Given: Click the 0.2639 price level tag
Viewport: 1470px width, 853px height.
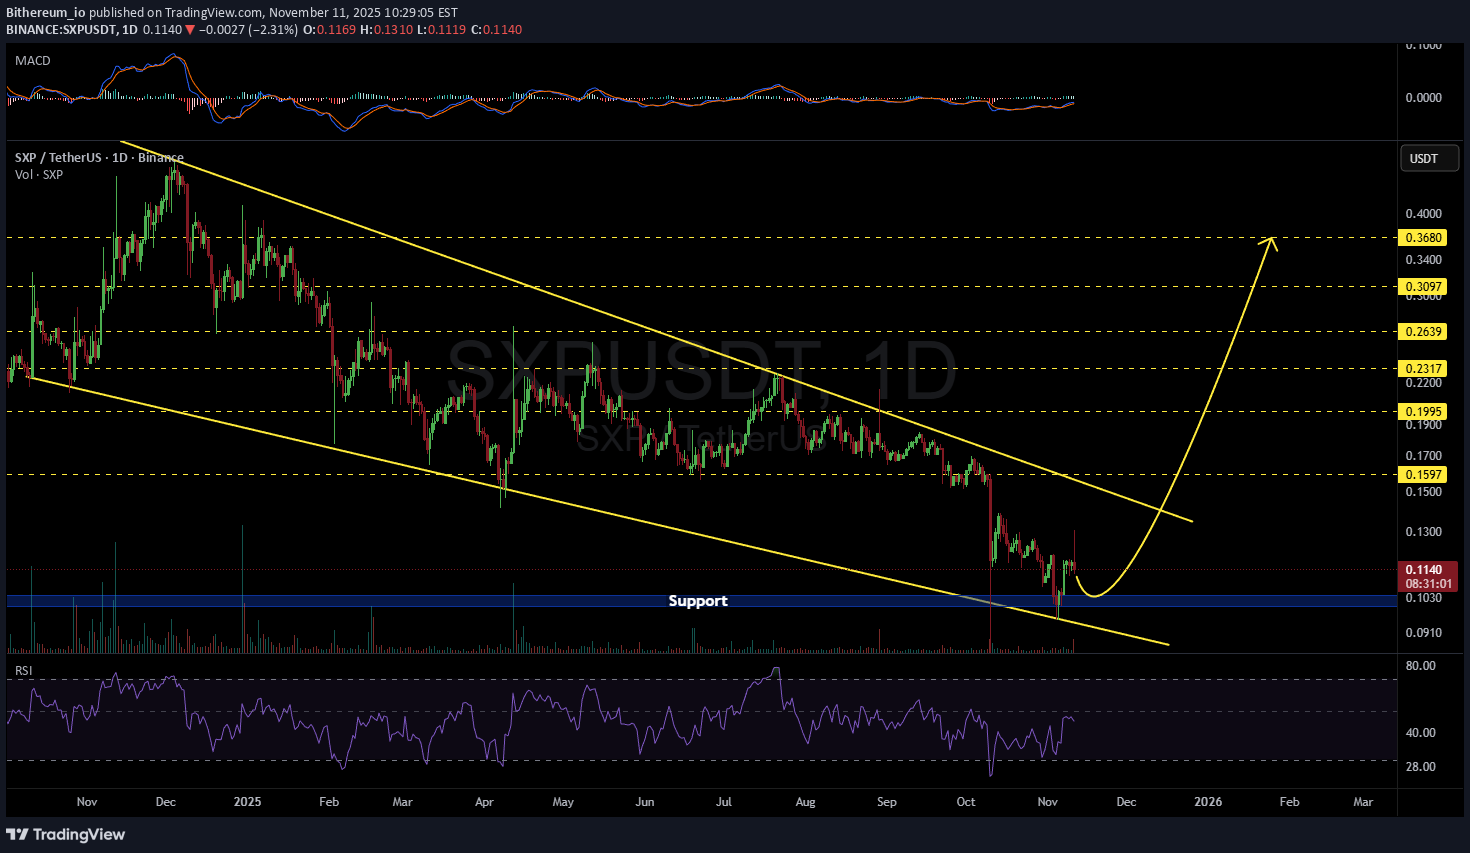Looking at the screenshot, I should (1423, 332).
